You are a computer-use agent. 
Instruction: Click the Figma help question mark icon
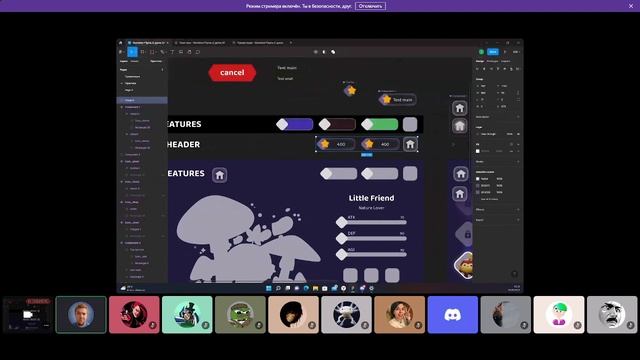coord(515,274)
